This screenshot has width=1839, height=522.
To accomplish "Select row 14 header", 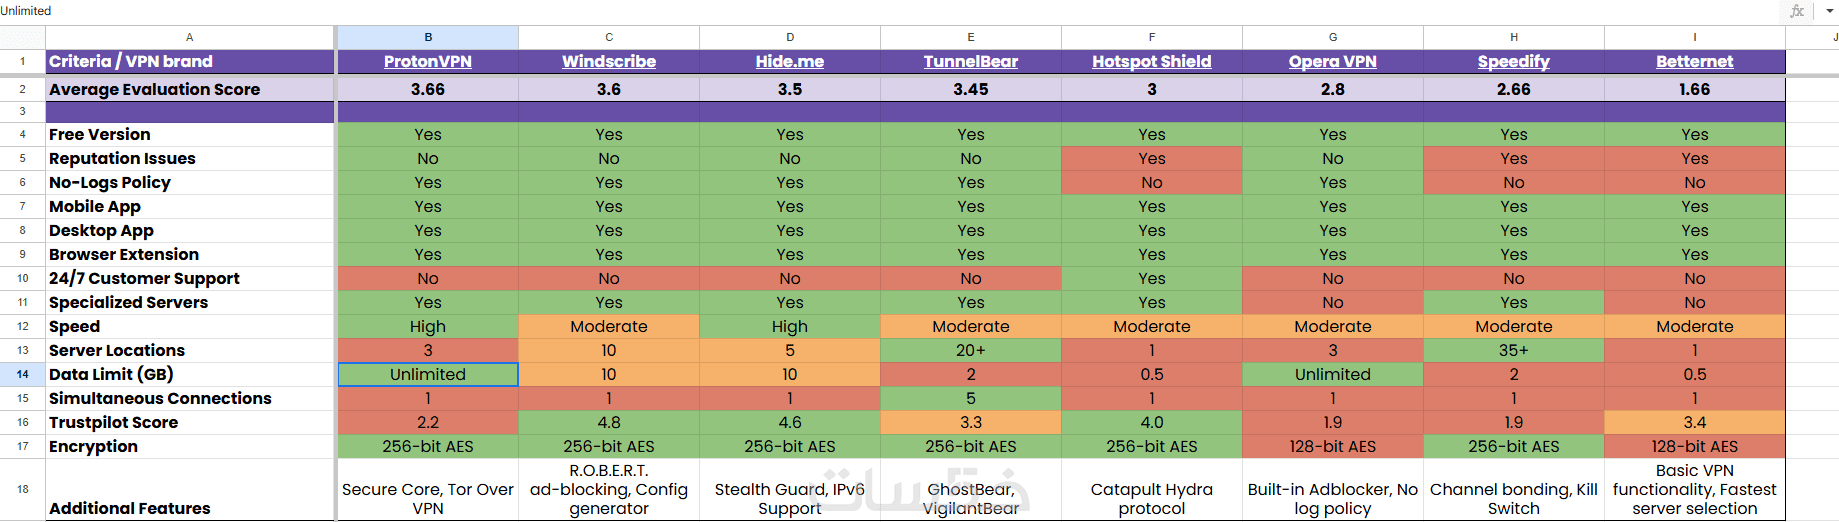I will (22, 374).
